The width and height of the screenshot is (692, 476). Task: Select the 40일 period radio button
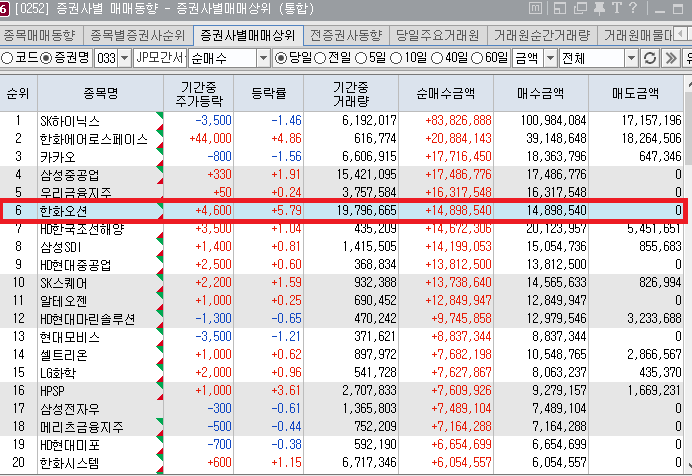pos(437,58)
